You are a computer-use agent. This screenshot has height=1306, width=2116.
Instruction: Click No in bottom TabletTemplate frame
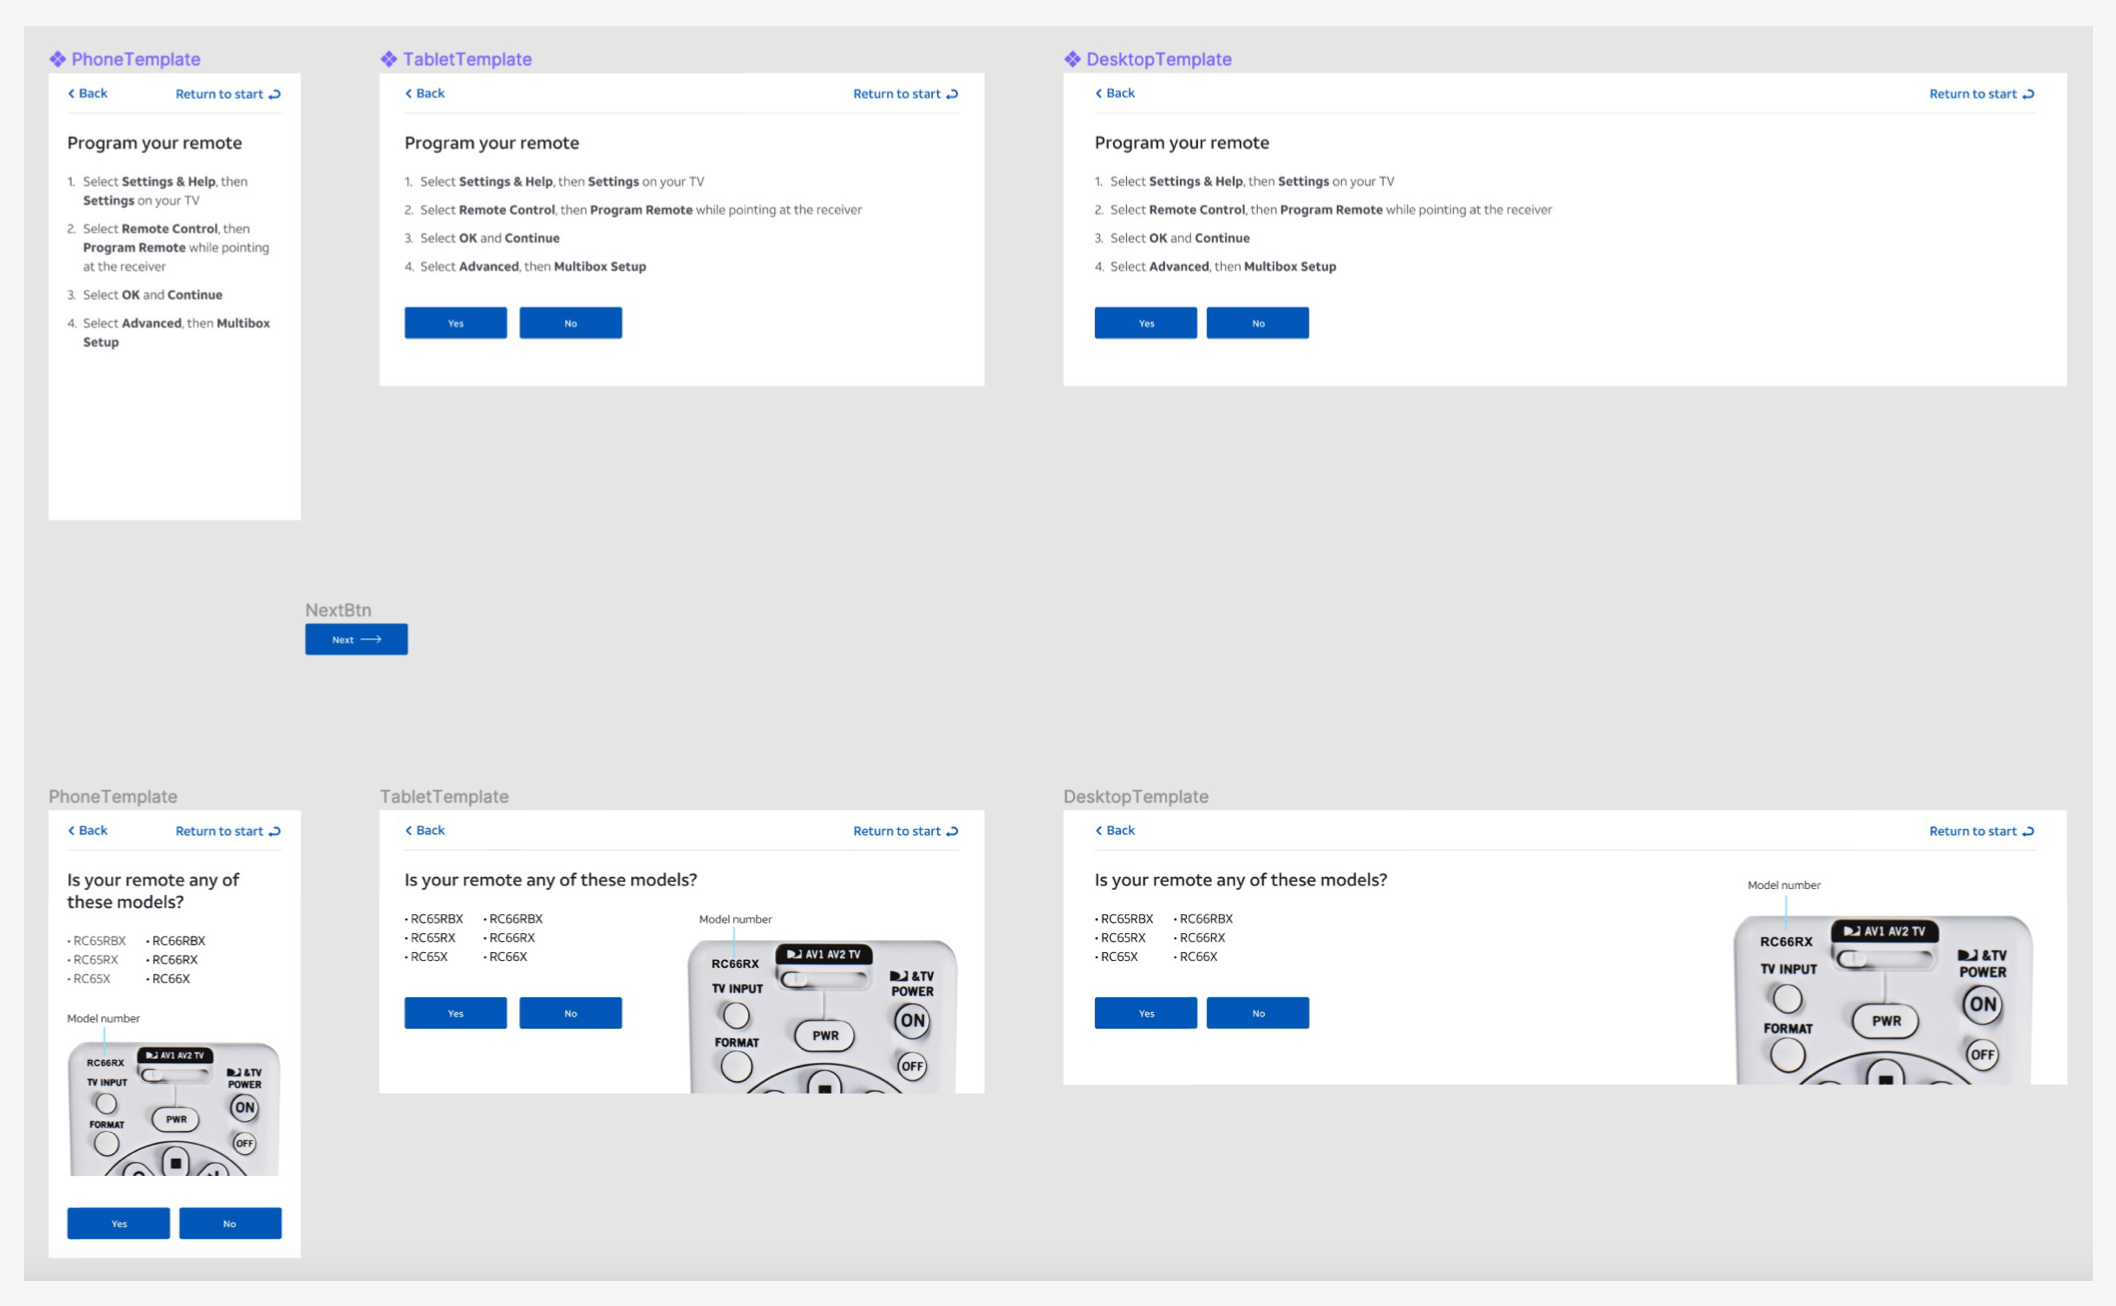[570, 1013]
